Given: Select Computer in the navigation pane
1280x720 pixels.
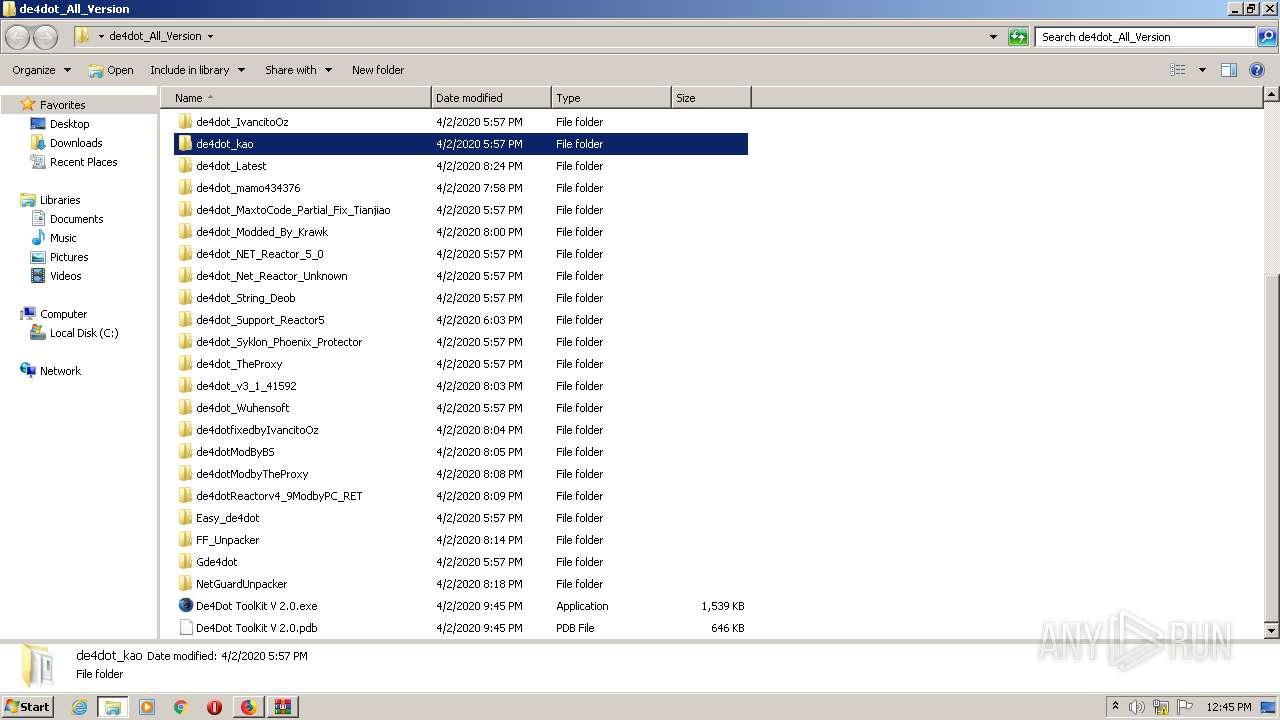Looking at the screenshot, I should pyautogui.click(x=63, y=314).
